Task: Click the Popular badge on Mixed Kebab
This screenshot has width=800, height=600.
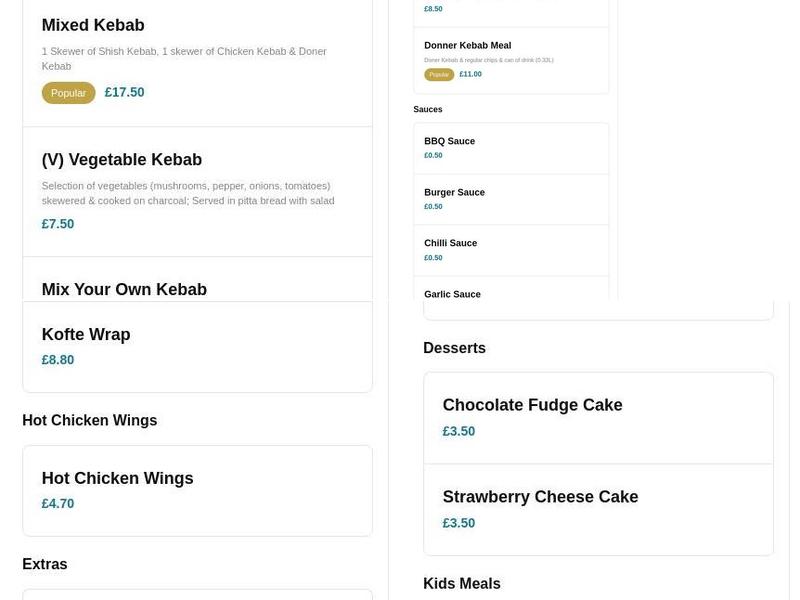Action: [x=68, y=92]
